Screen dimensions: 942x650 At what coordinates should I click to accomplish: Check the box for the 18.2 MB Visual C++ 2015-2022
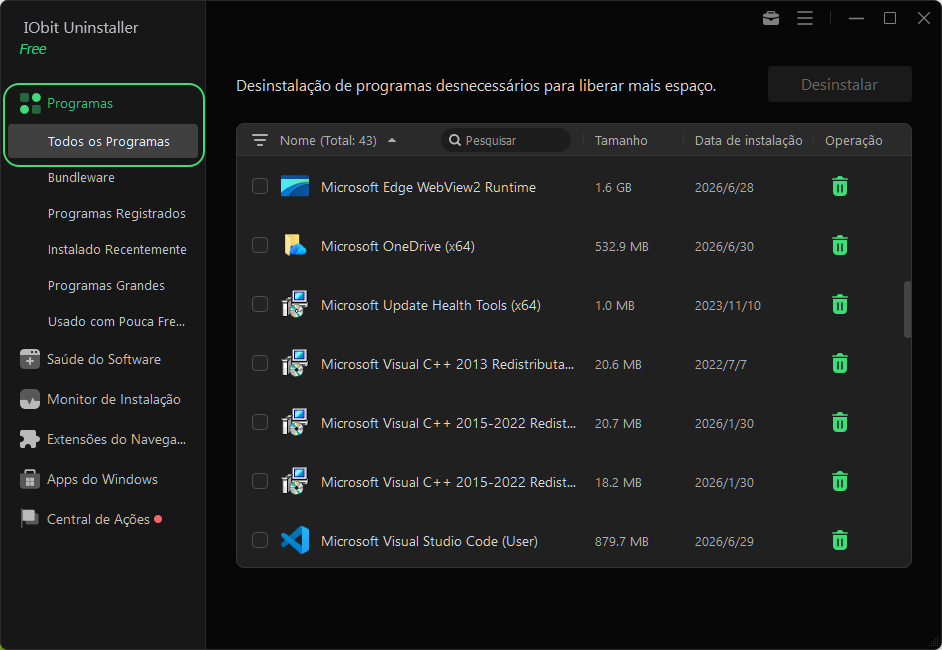(x=260, y=481)
